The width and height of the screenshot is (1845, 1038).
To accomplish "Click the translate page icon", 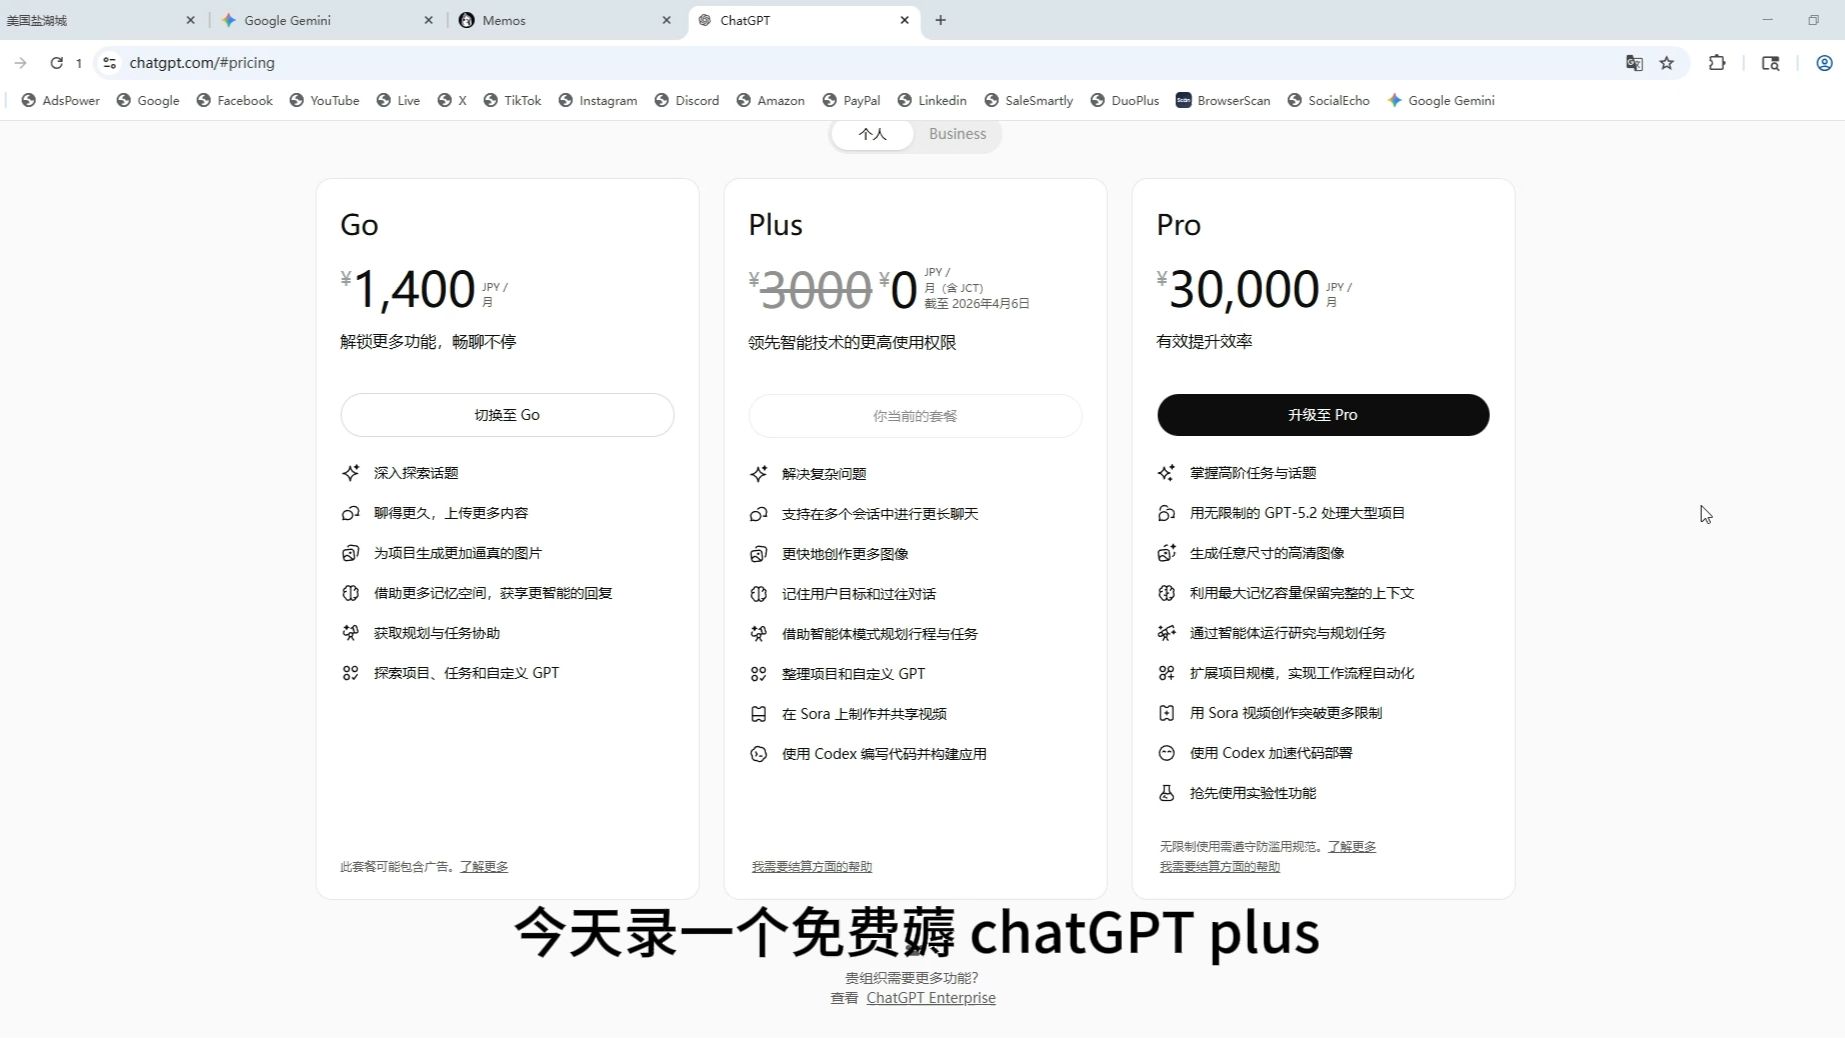I will coord(1634,63).
